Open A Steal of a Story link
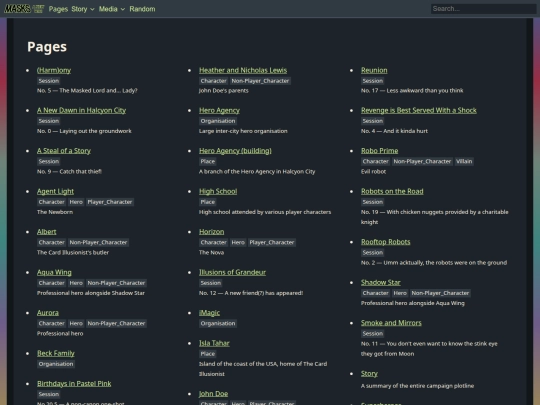This screenshot has width=540, height=405. click(64, 151)
